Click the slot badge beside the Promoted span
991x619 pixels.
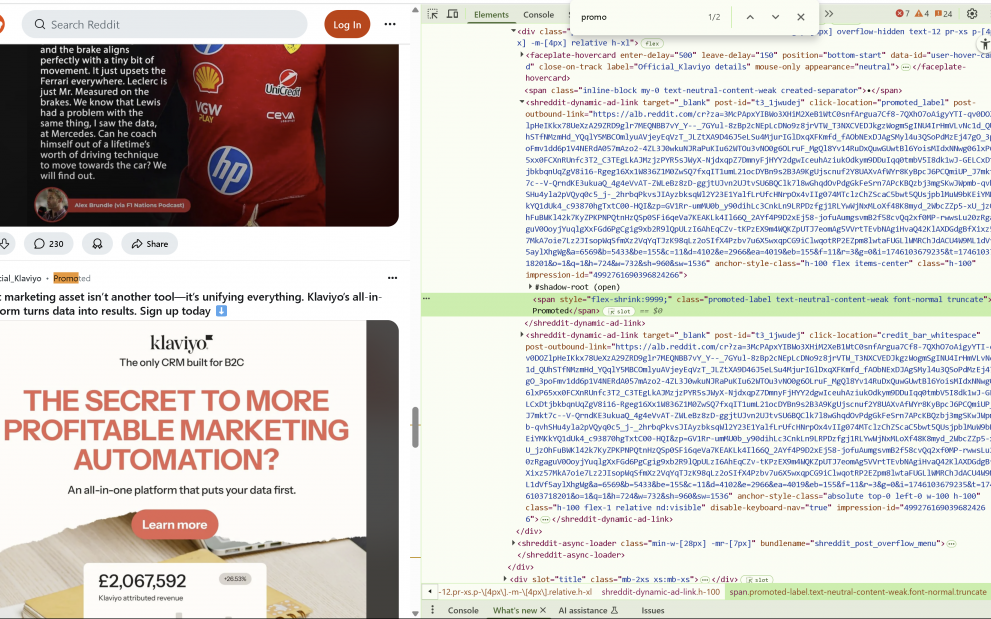(620, 311)
